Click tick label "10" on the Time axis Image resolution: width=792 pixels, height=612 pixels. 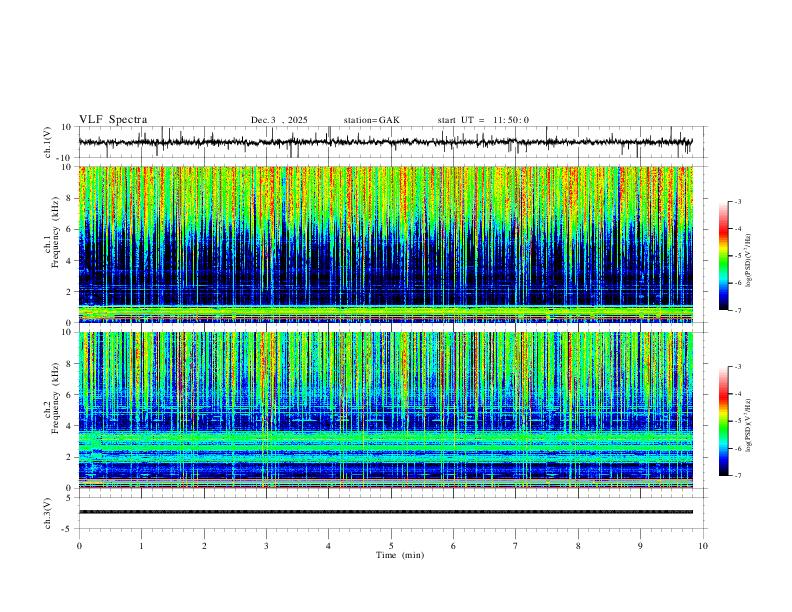703,546
